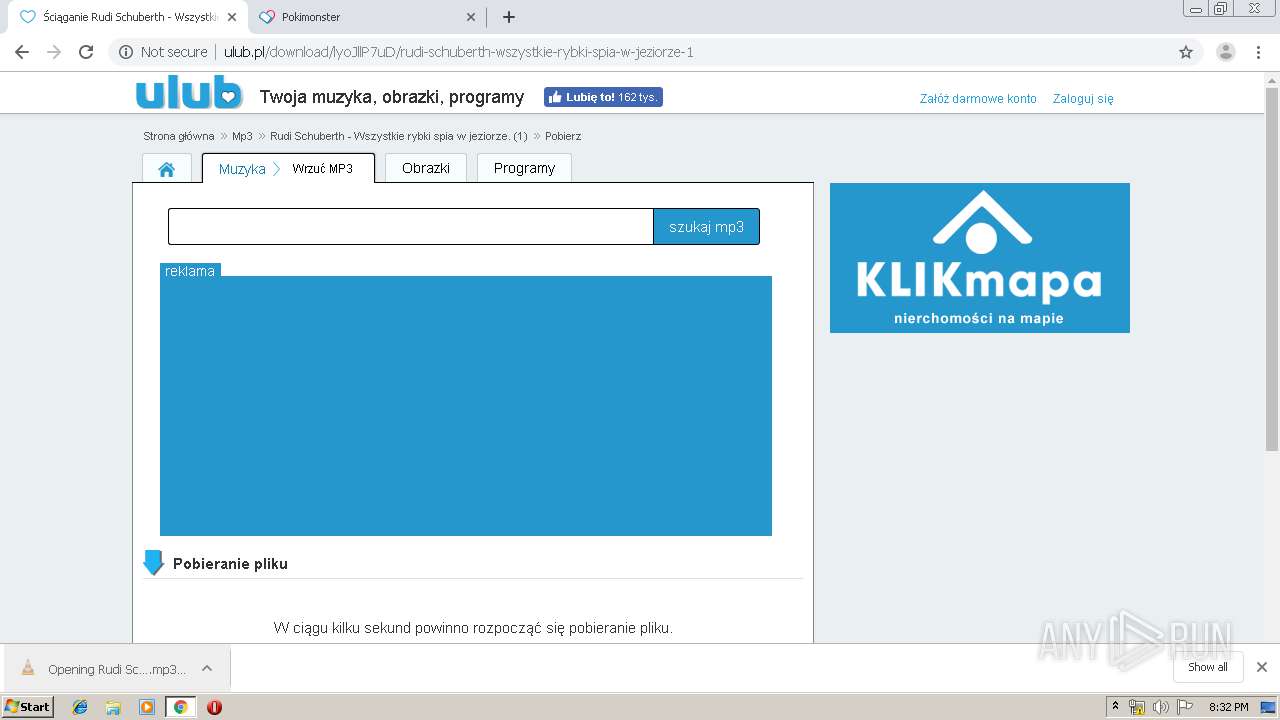Open the Mp3 breadcrumb link

point(242,136)
